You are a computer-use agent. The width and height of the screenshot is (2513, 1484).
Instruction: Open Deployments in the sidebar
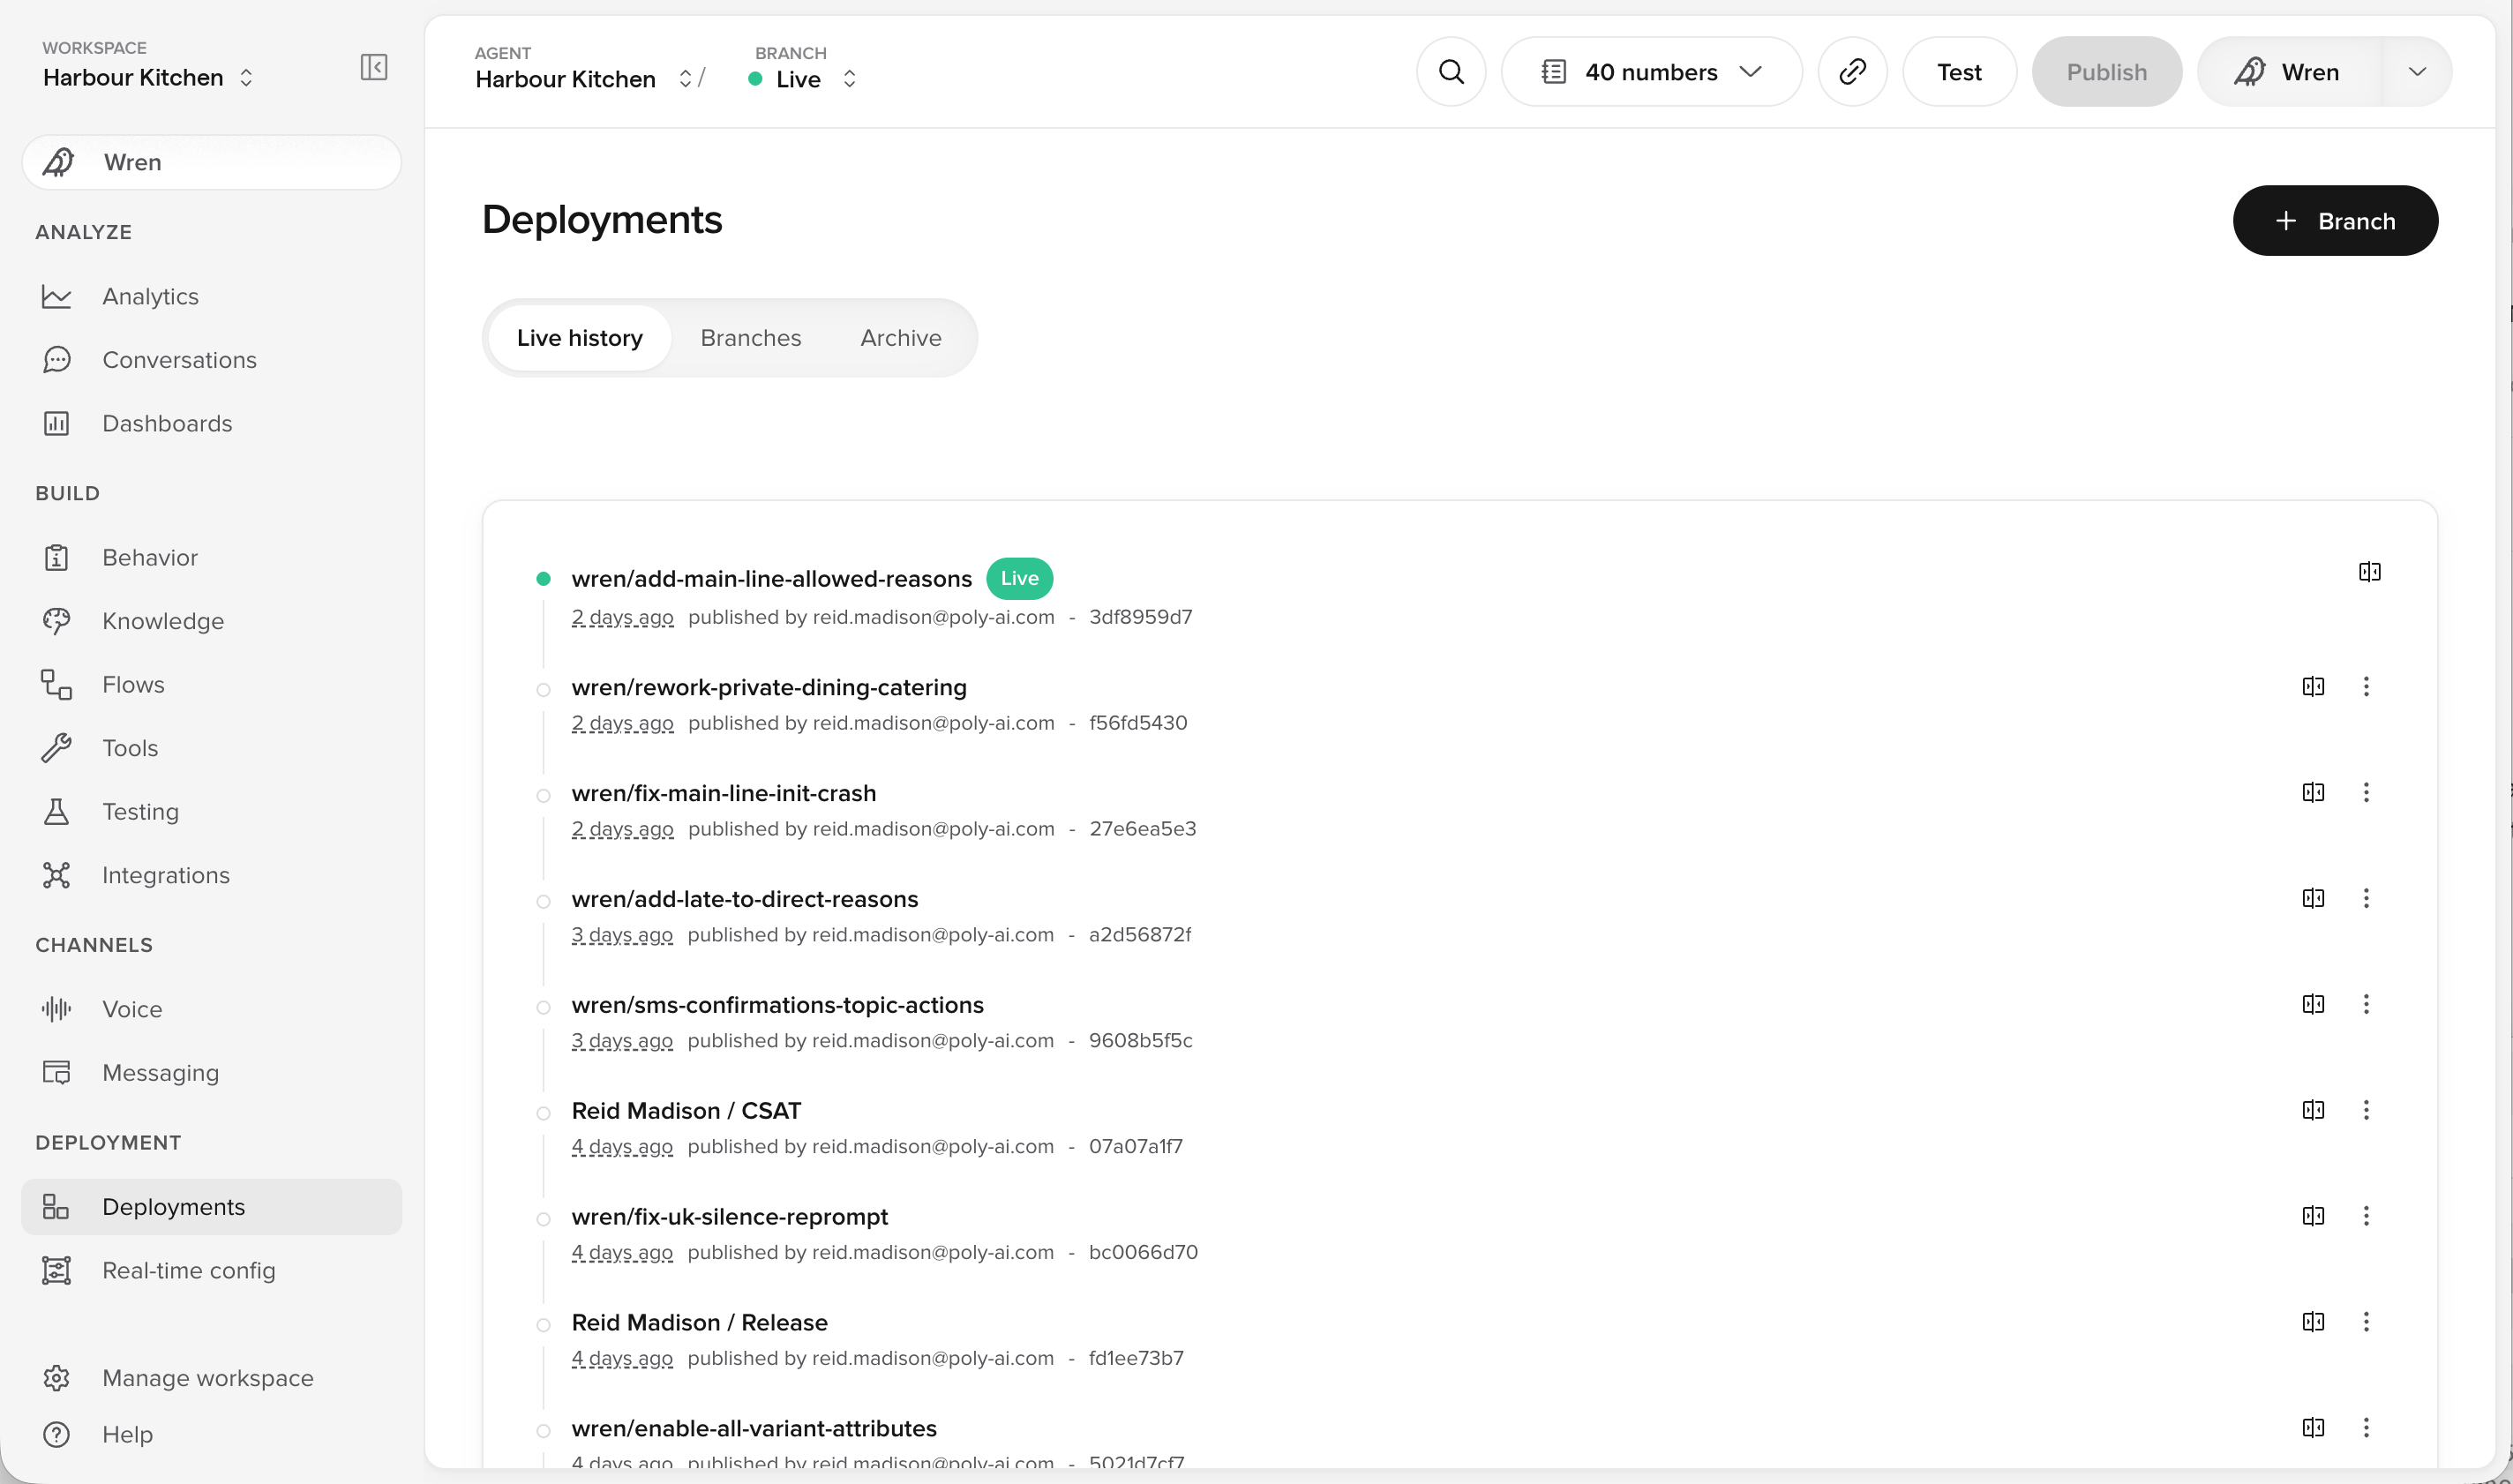click(211, 1207)
